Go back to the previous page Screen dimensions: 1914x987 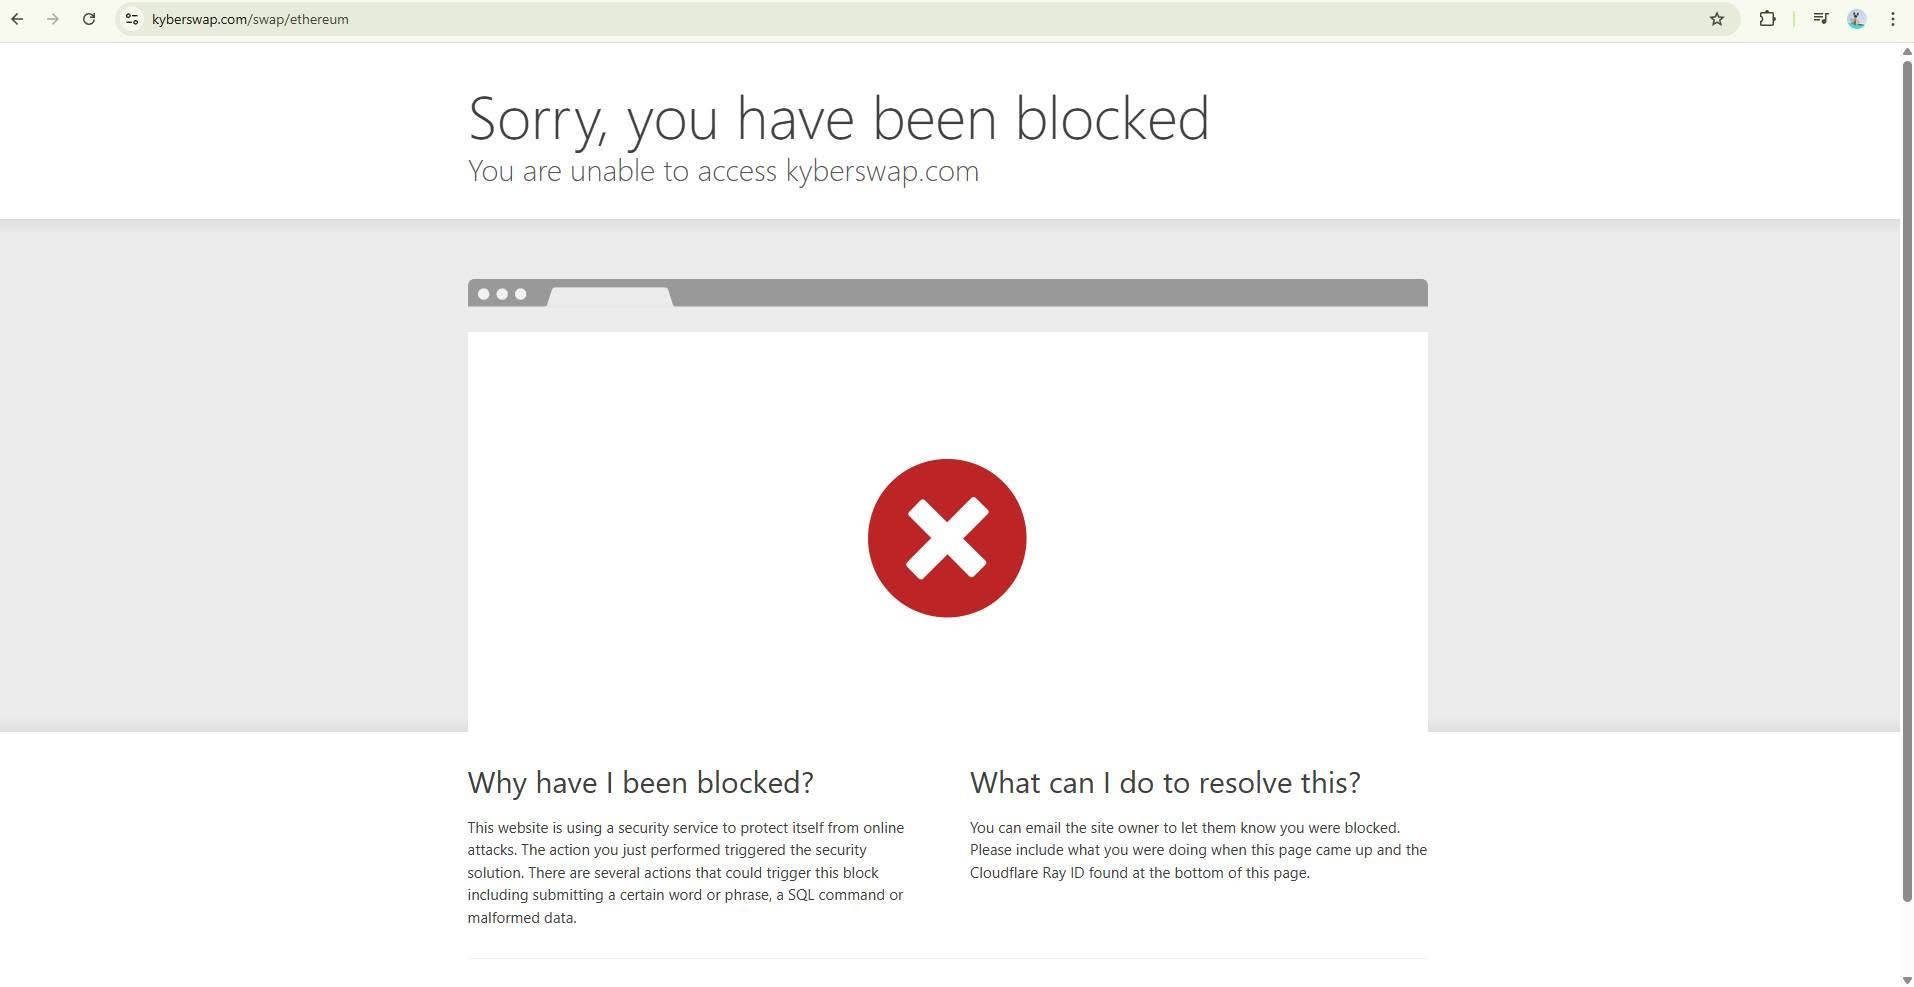[x=17, y=19]
